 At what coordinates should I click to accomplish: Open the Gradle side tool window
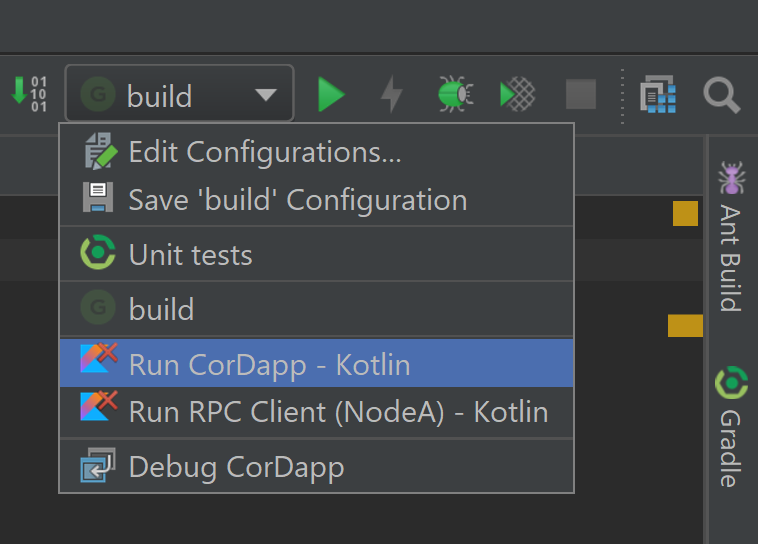pyautogui.click(x=731, y=426)
